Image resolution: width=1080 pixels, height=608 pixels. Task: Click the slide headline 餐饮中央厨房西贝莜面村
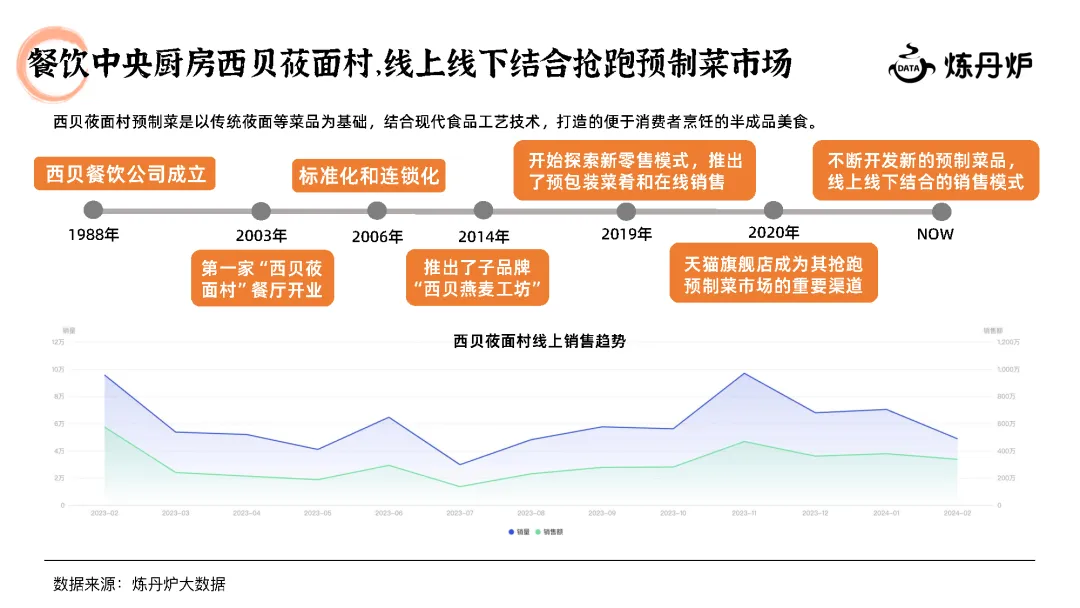tap(410, 64)
